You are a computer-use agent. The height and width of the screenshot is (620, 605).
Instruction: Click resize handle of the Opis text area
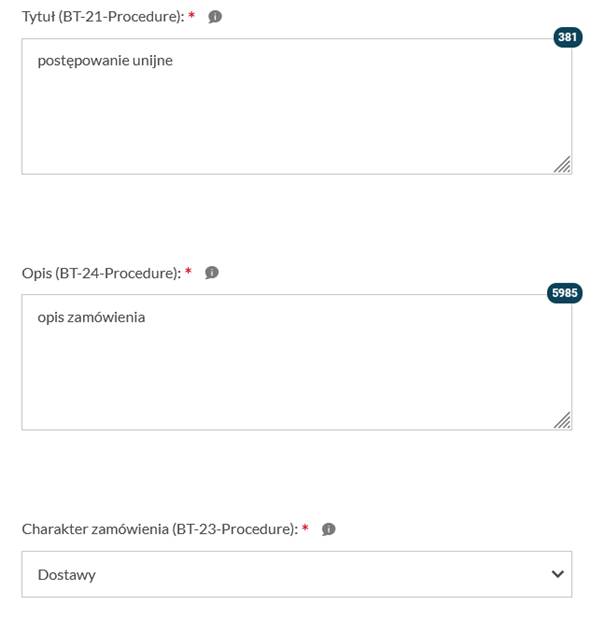(563, 421)
